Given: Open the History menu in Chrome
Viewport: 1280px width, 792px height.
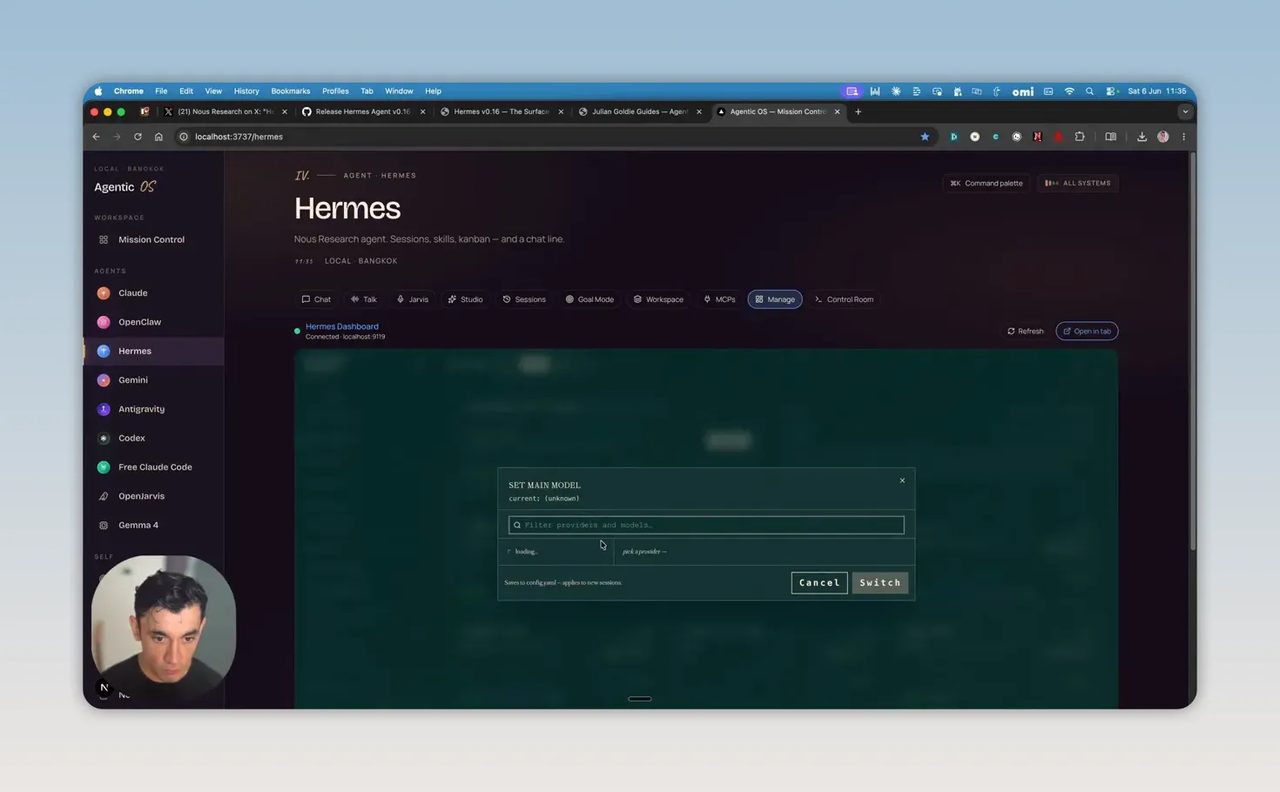Looking at the screenshot, I should [x=246, y=91].
